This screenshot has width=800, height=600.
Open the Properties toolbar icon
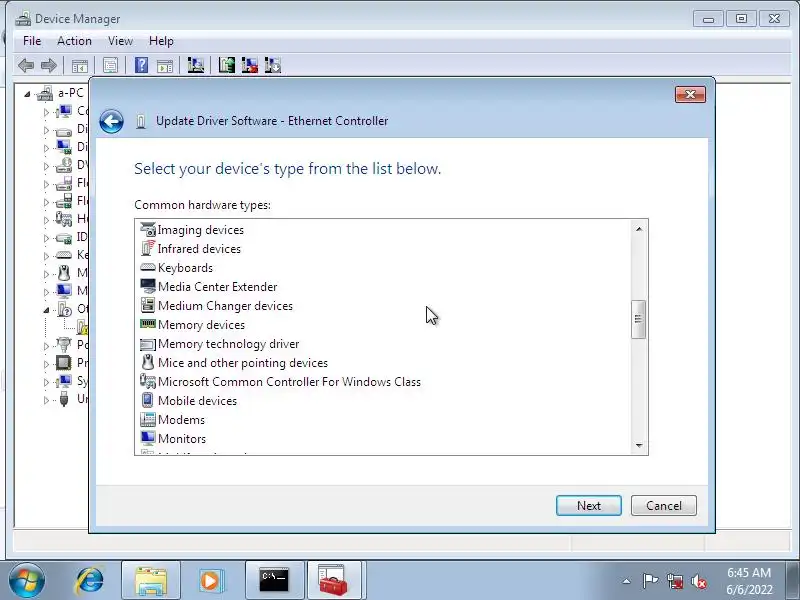click(110, 65)
